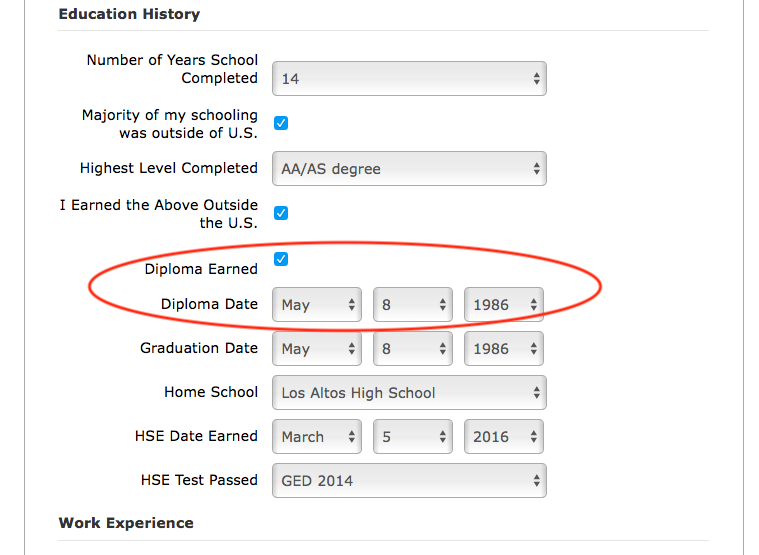Toggle the Diploma Earned checkbox
This screenshot has width=759, height=555.
click(x=281, y=259)
